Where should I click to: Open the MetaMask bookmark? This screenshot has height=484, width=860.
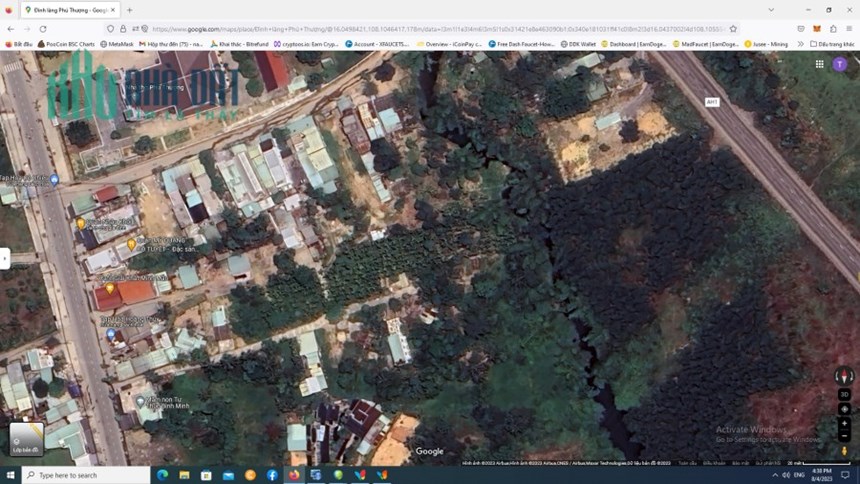[x=117, y=44]
